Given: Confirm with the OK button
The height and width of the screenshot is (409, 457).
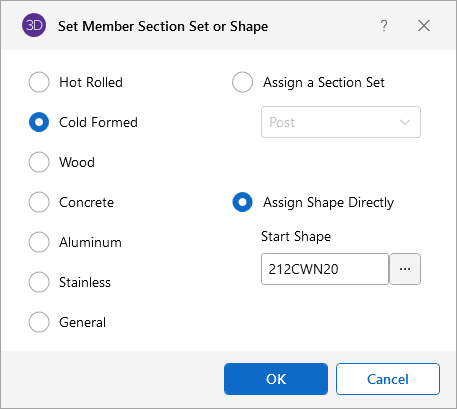Looking at the screenshot, I should (x=276, y=379).
